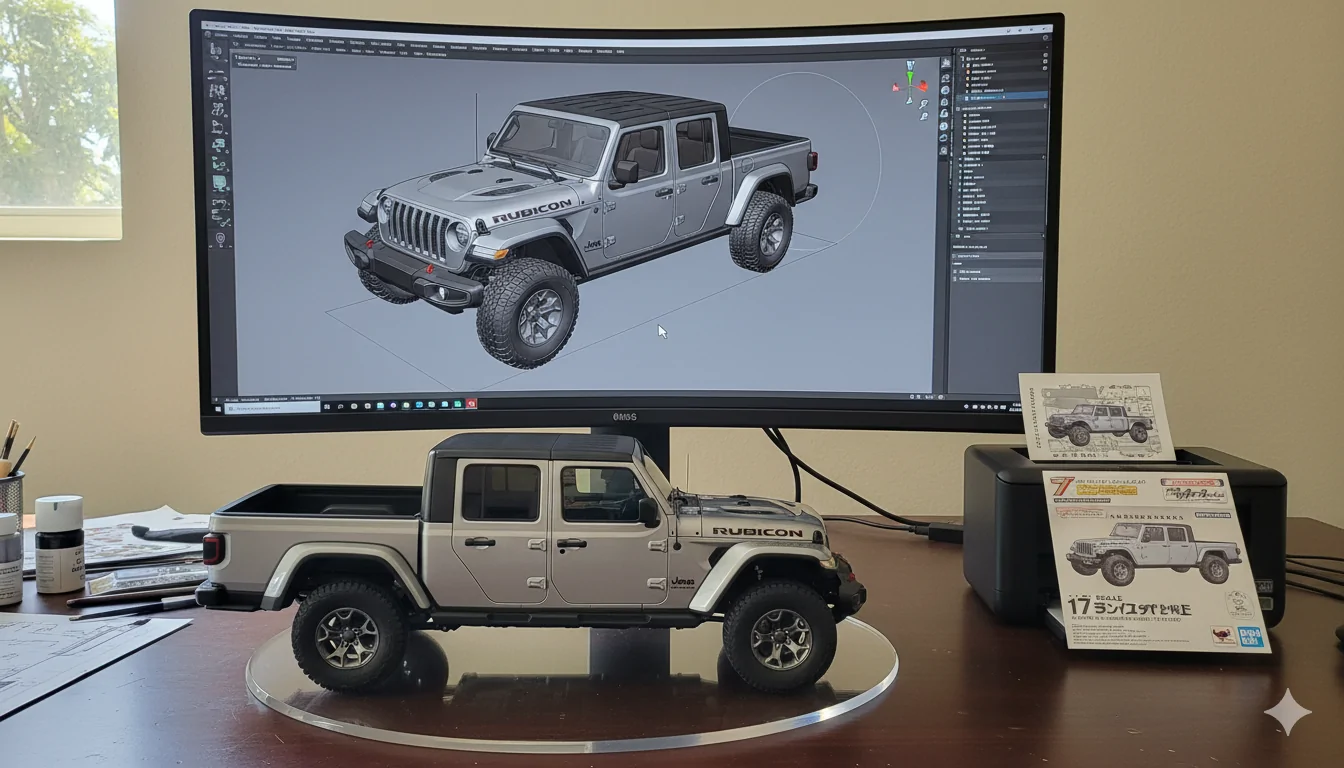Open the red app icon on the taskbar

pyautogui.click(x=471, y=403)
